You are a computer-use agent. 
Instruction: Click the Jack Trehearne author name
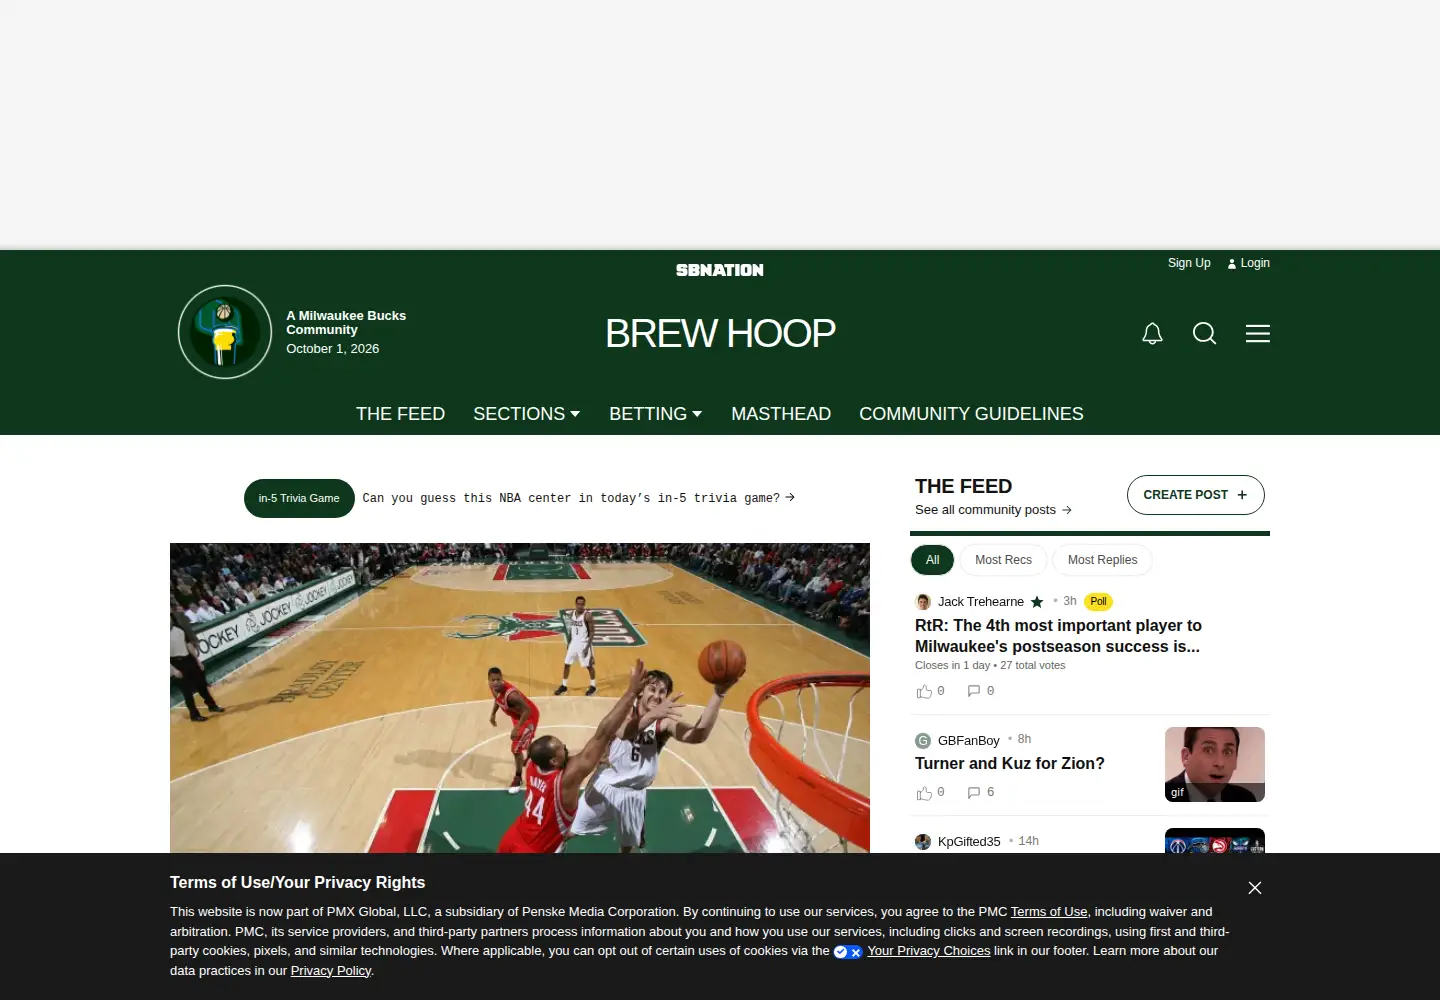[981, 602]
